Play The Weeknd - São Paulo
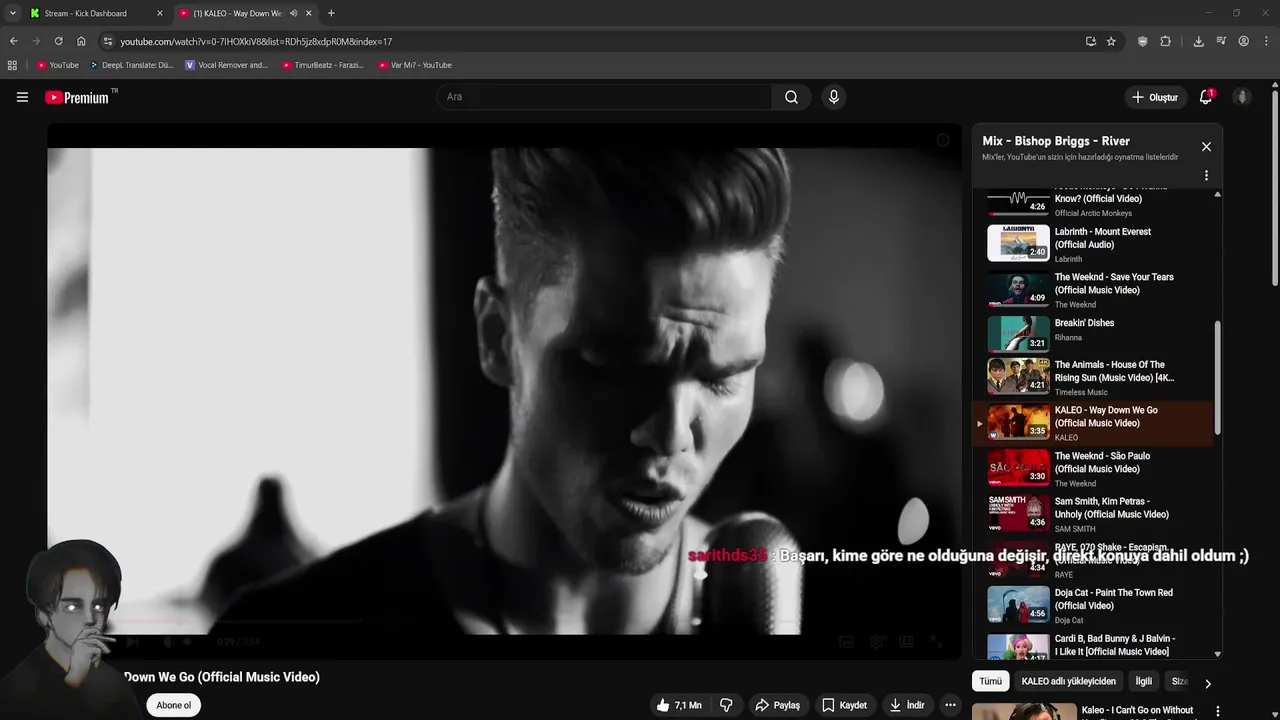 [x=1094, y=469]
